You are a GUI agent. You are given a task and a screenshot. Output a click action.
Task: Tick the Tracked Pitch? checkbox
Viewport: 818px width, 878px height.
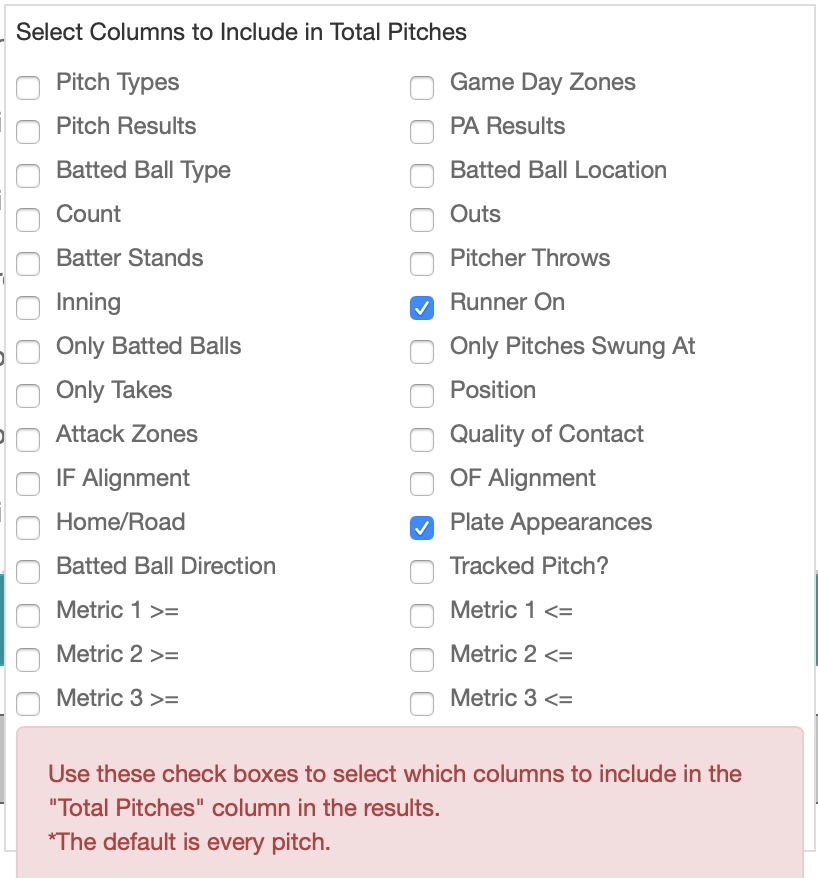(422, 571)
